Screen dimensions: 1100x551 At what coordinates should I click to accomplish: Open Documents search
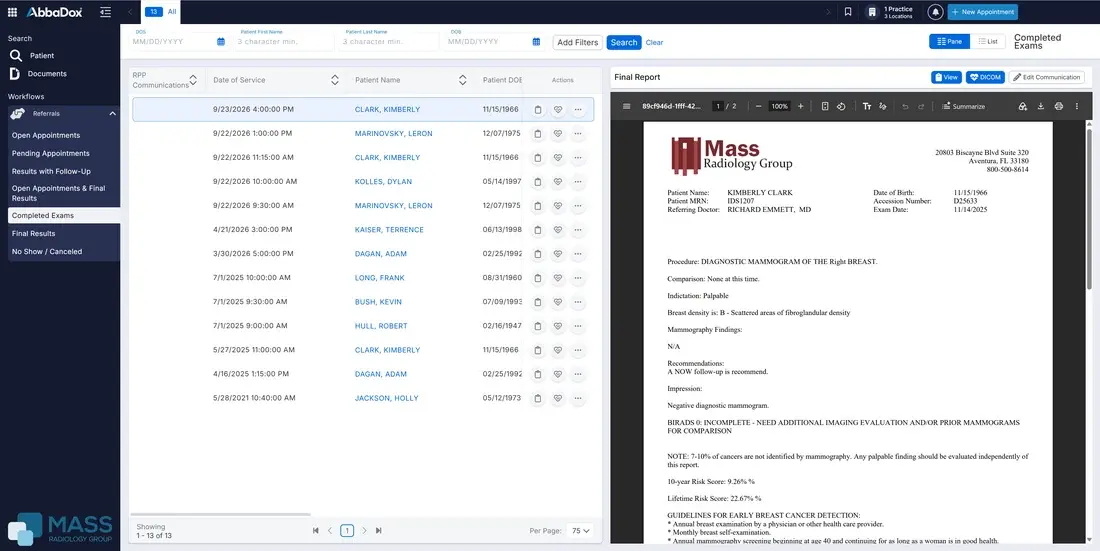coord(38,74)
